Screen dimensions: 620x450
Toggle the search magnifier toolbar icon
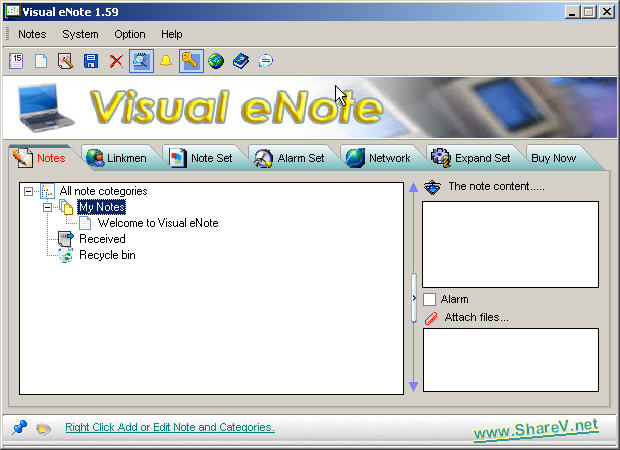tap(141, 61)
